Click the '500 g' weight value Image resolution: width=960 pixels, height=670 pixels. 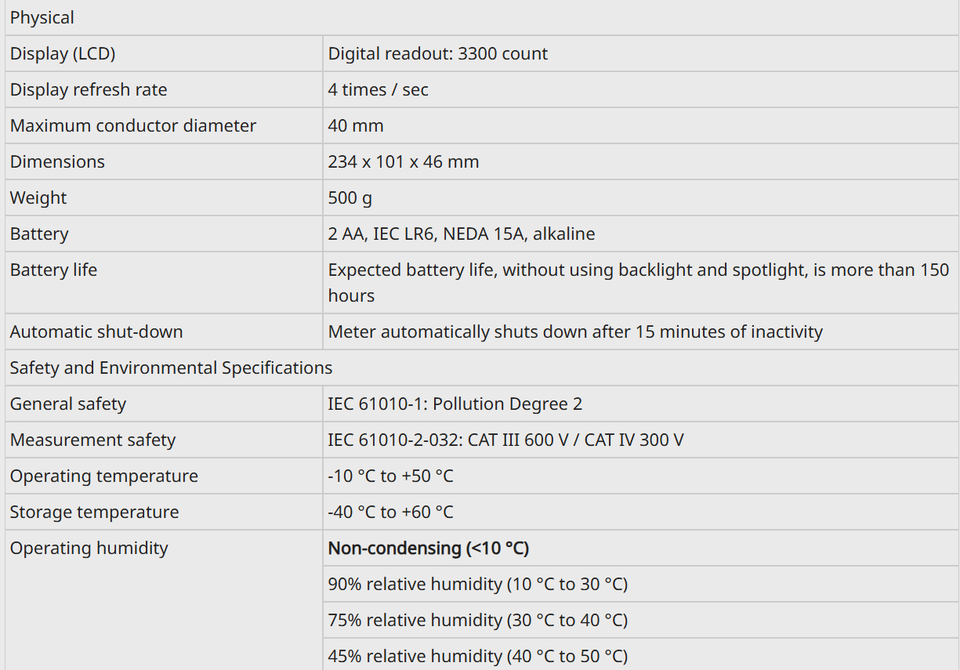(x=350, y=198)
